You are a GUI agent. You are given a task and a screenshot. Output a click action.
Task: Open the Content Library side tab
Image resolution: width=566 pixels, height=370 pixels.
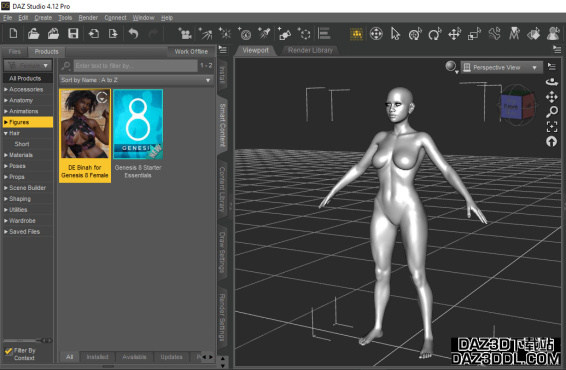point(222,189)
